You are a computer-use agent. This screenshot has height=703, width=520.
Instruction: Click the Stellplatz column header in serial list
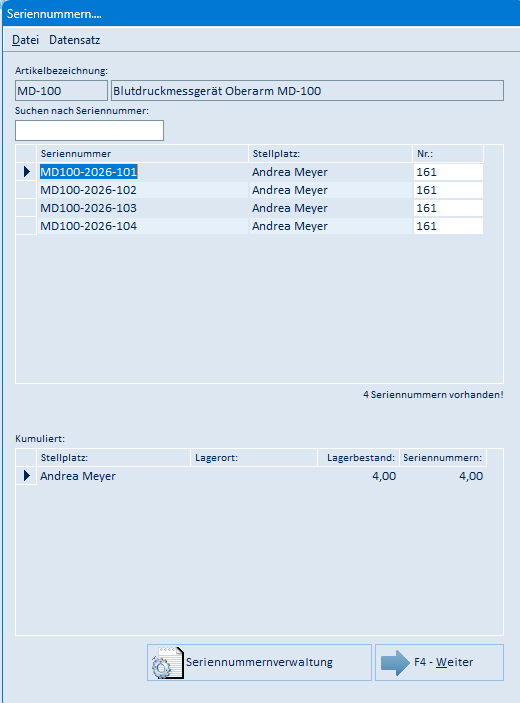330,154
